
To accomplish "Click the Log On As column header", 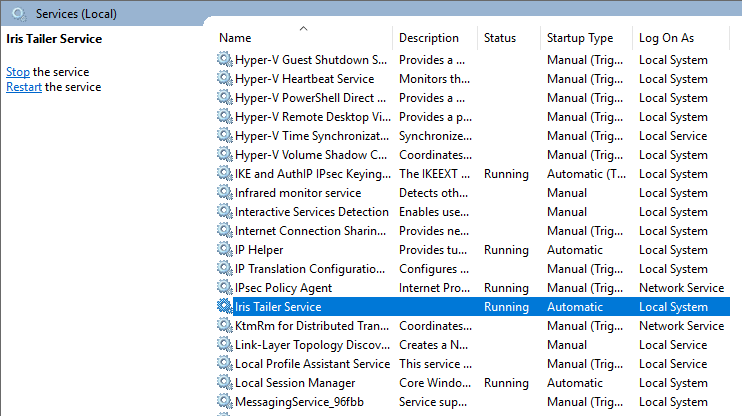I will point(666,38).
